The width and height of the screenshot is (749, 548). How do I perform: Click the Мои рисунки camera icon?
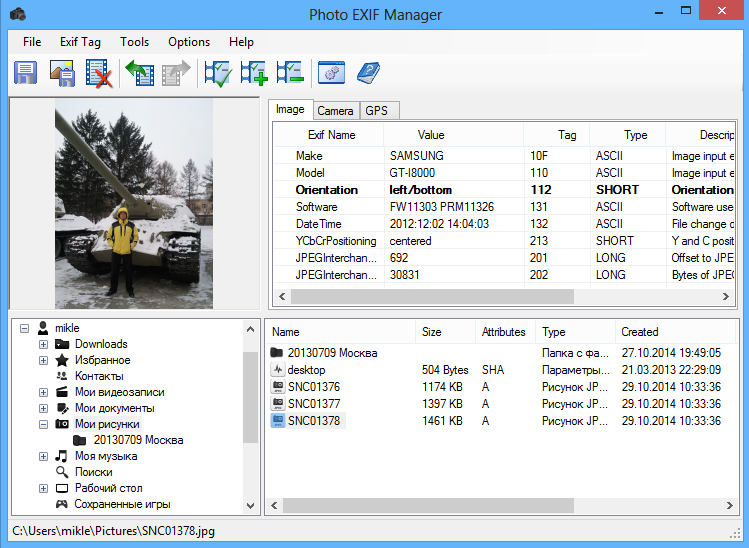point(62,424)
